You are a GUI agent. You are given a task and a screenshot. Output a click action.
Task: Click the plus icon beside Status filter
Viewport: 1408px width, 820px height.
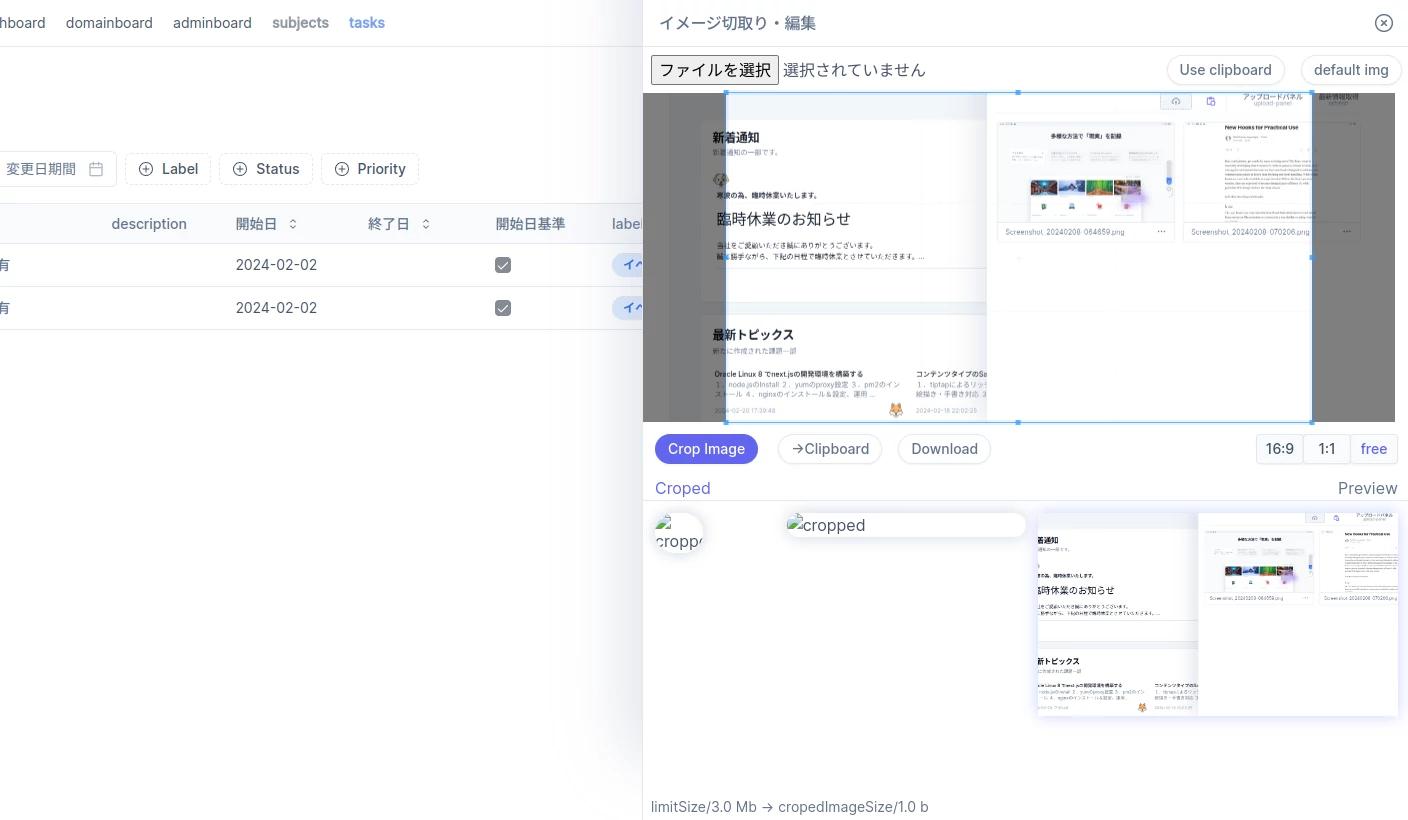(240, 169)
